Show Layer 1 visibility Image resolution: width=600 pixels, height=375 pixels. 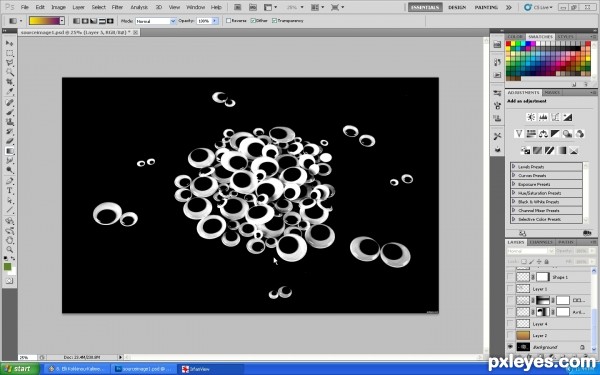(x=510, y=289)
